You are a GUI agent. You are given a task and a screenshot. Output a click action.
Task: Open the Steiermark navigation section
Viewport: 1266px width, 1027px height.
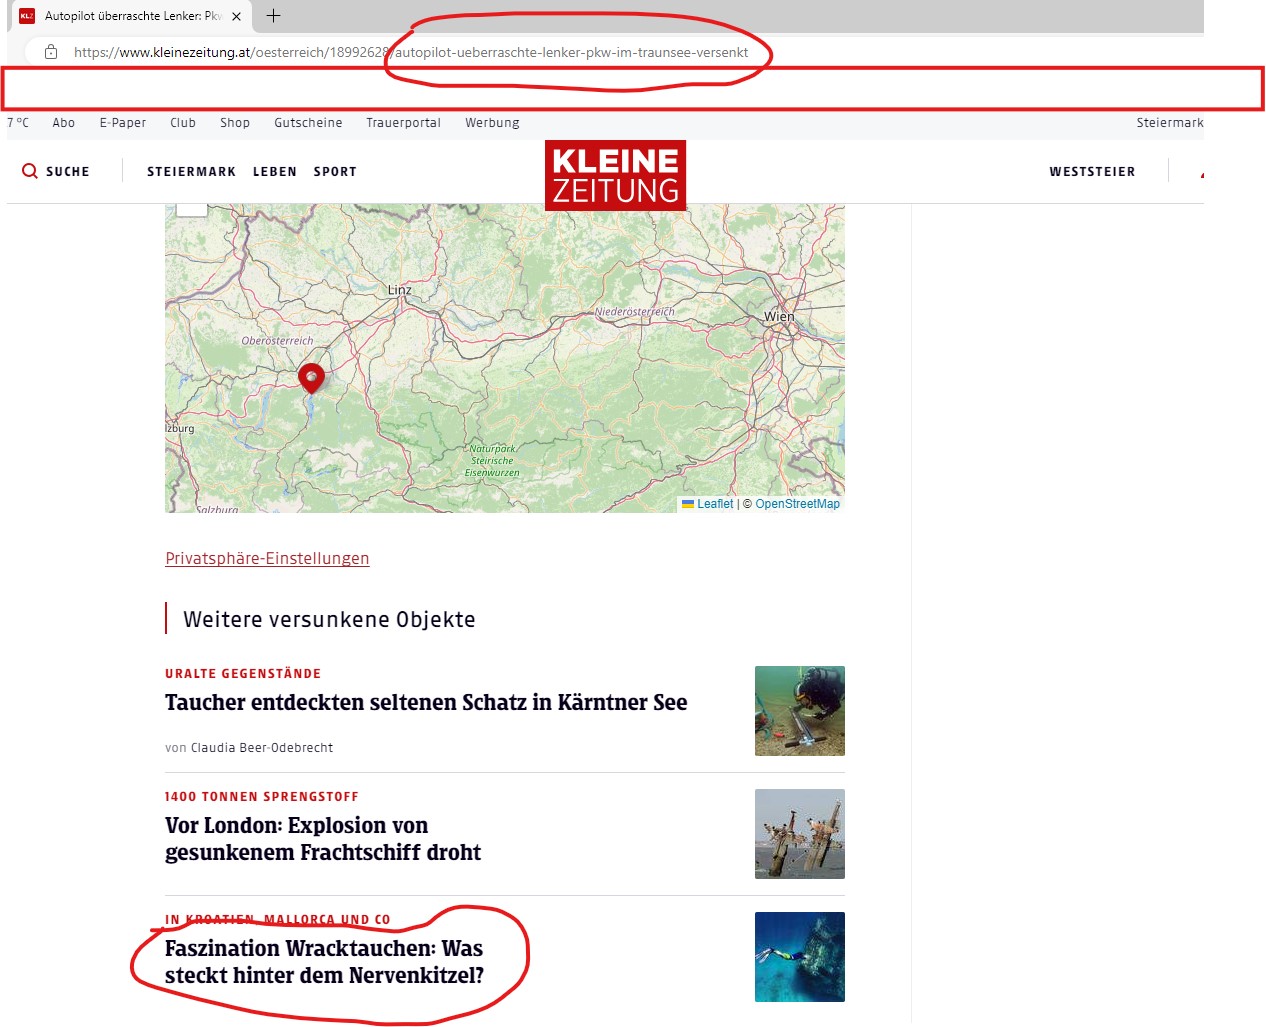(191, 172)
